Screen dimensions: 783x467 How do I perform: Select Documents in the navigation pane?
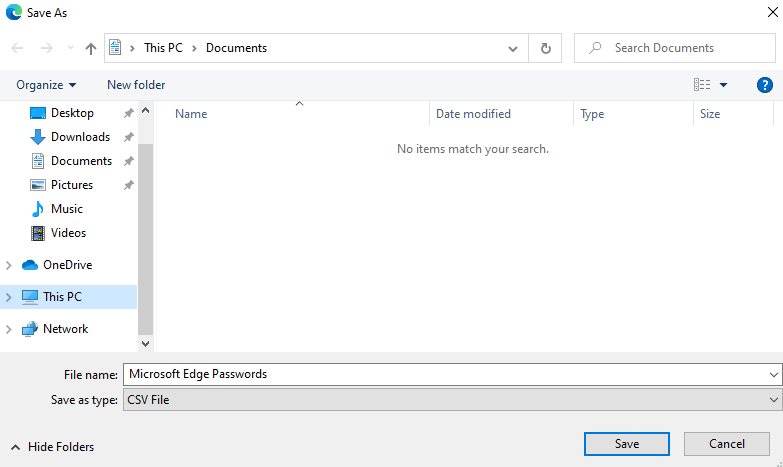(81, 161)
